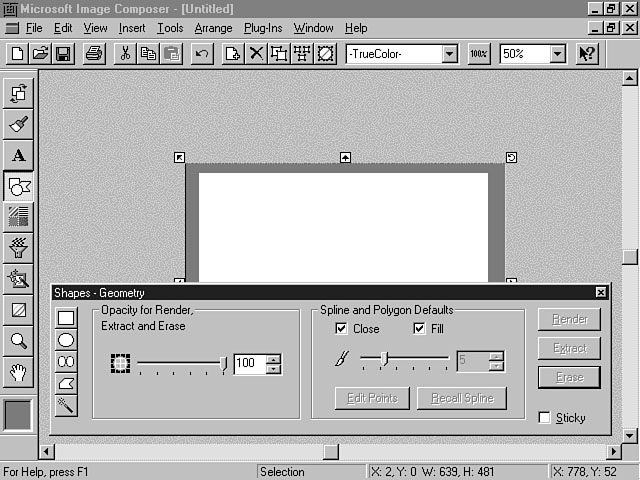Choose the Oval shape tool
The image size is (640, 480).
click(x=66, y=340)
